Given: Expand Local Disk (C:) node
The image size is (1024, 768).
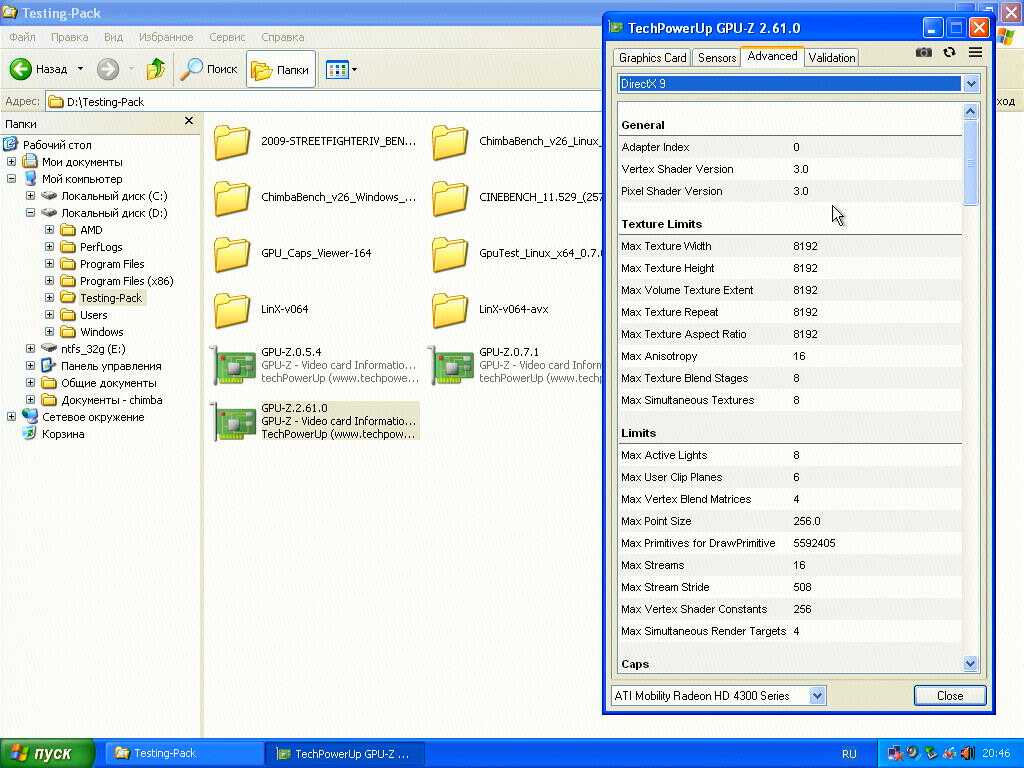Looking at the screenshot, I should tap(30, 196).
